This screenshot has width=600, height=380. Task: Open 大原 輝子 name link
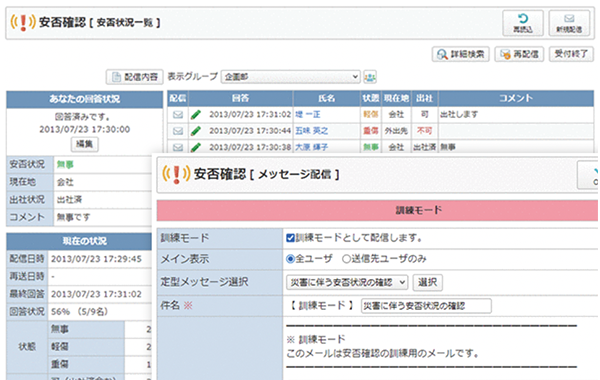[x=311, y=147]
